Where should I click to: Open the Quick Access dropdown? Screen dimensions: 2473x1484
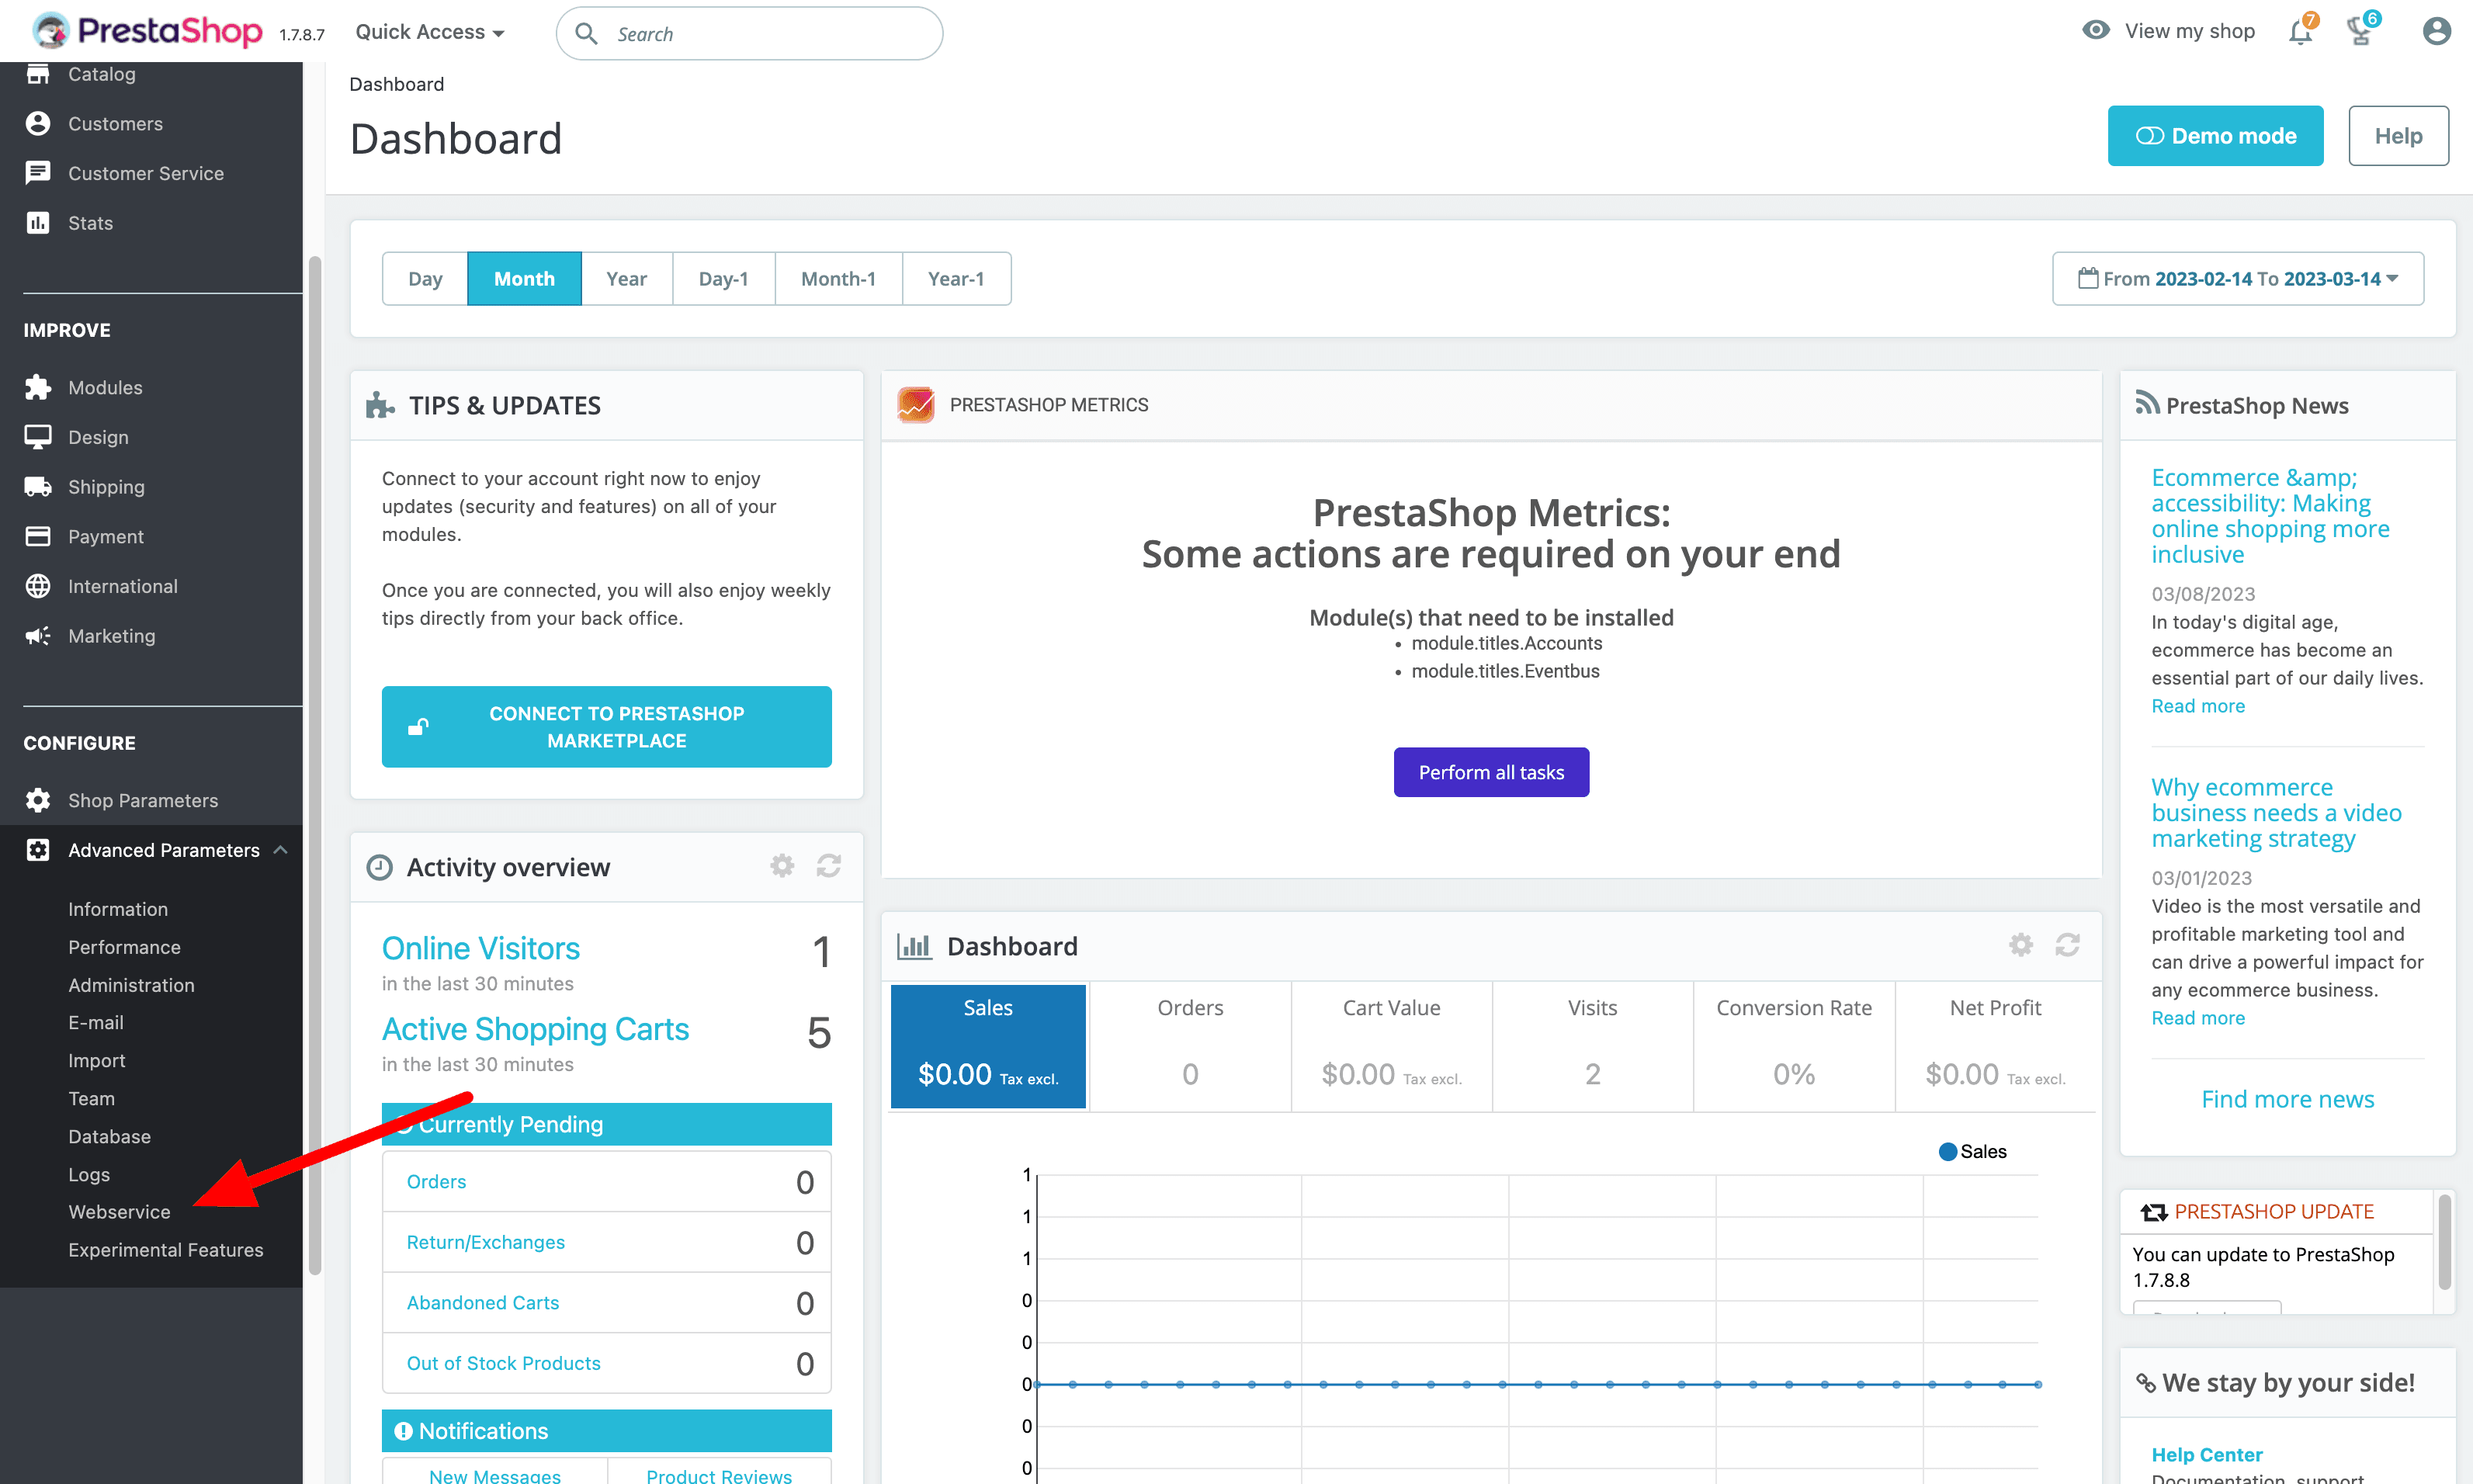tap(430, 32)
